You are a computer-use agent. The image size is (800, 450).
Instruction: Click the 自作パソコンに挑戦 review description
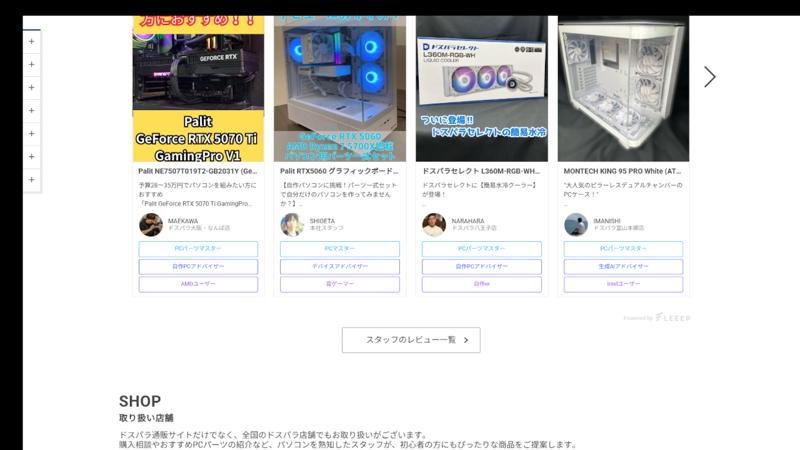click(339, 194)
